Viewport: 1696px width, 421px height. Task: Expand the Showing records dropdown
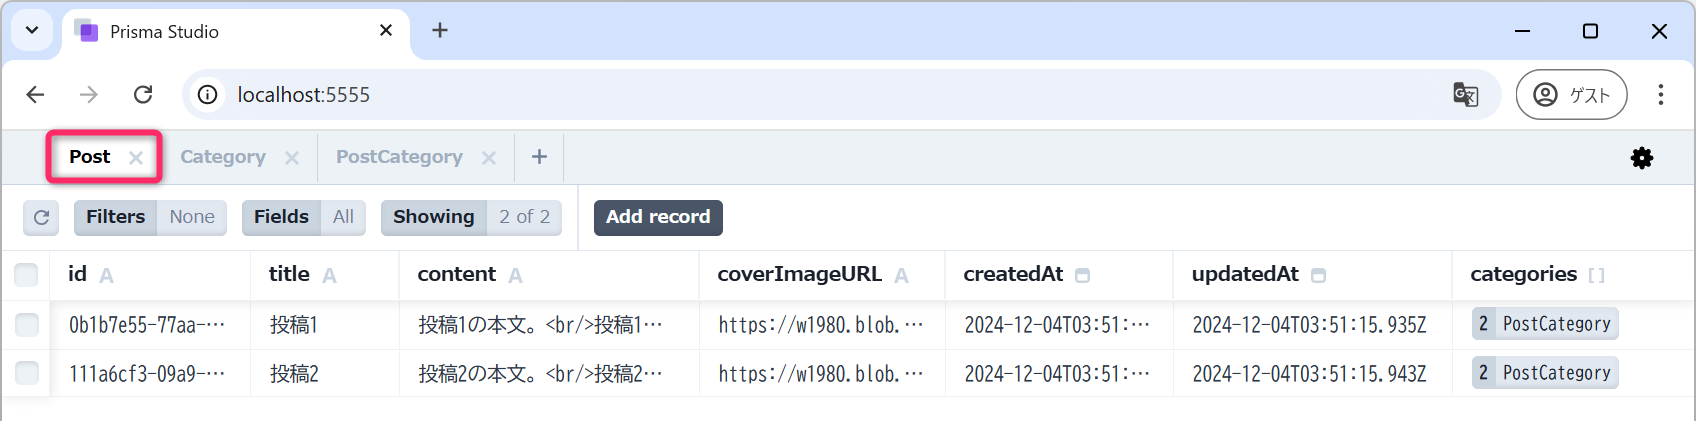coord(471,217)
